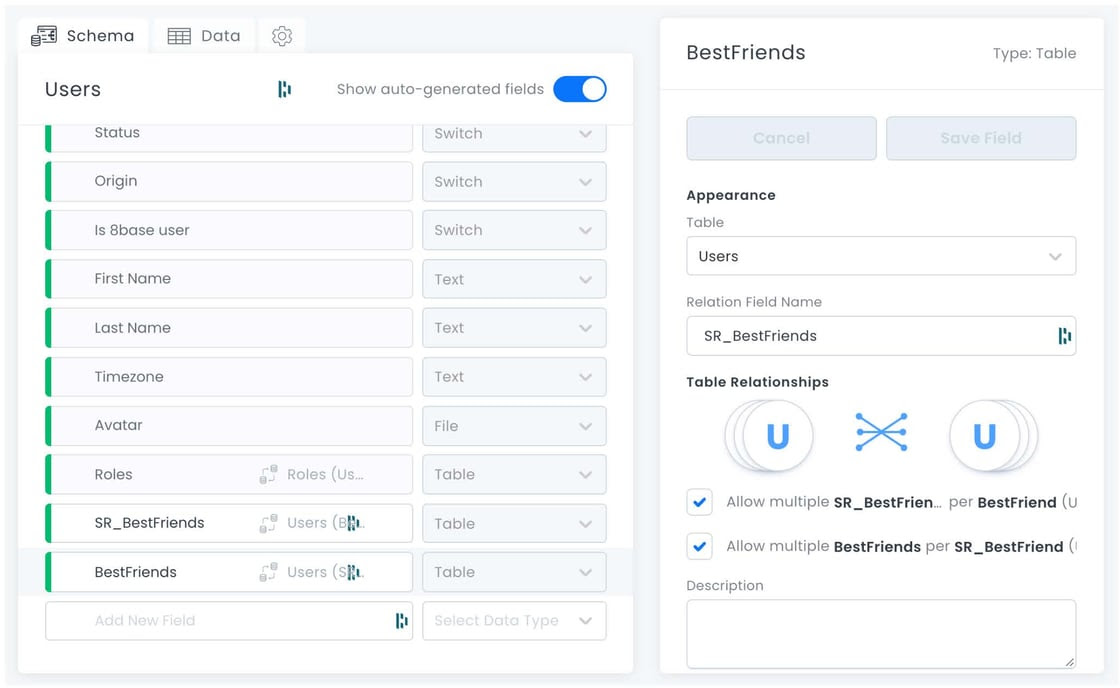
Task: Click the icon beside the Users table title
Action: (284, 89)
